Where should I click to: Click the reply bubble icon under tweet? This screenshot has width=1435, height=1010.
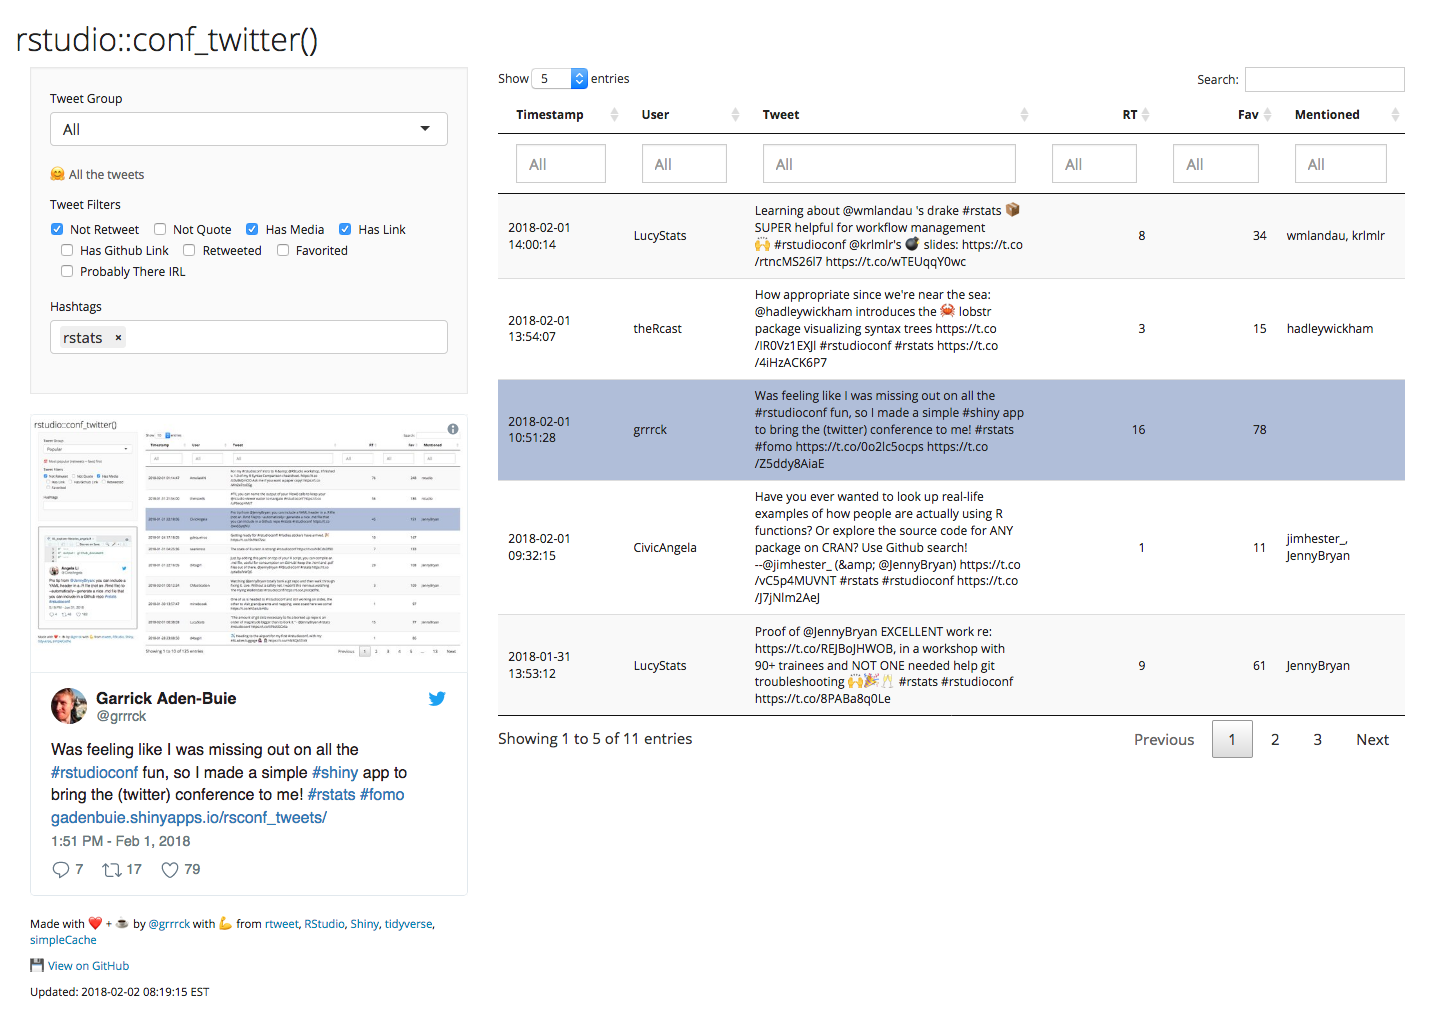click(61, 870)
